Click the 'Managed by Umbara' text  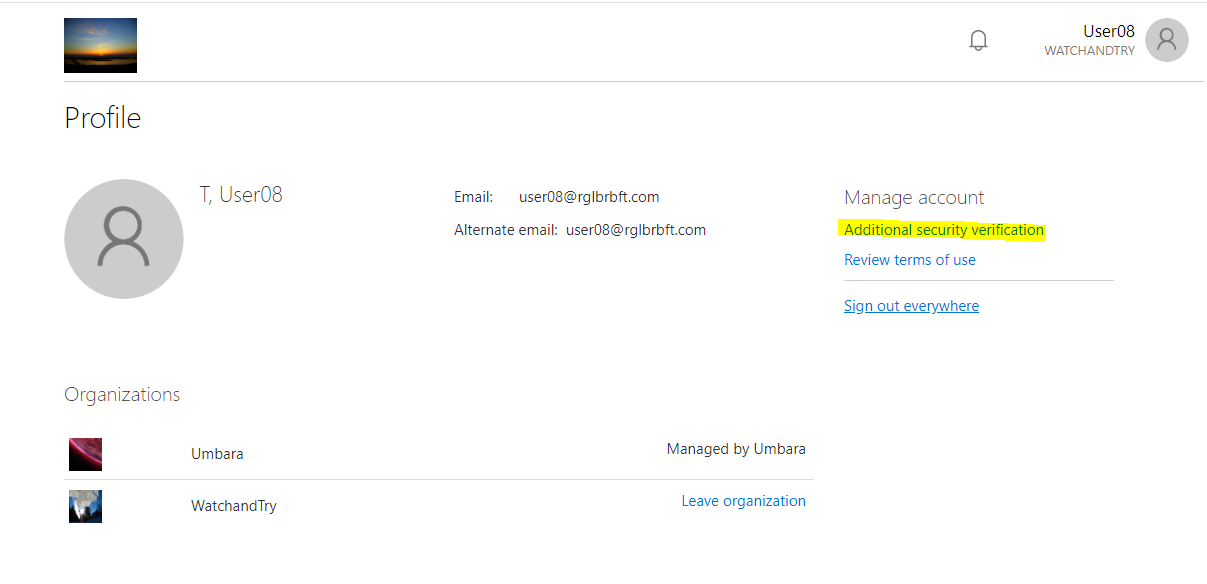pos(735,449)
